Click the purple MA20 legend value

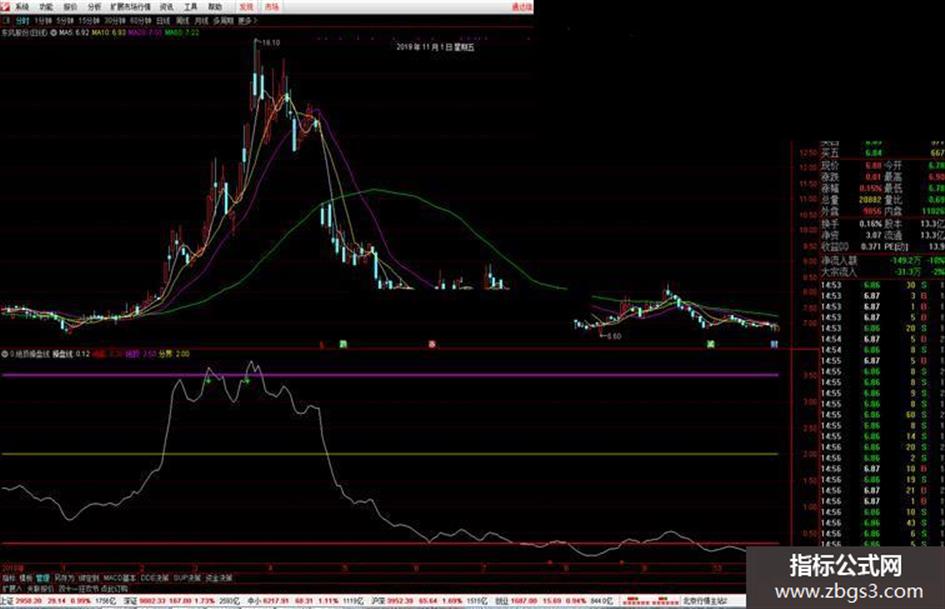(x=145, y=33)
